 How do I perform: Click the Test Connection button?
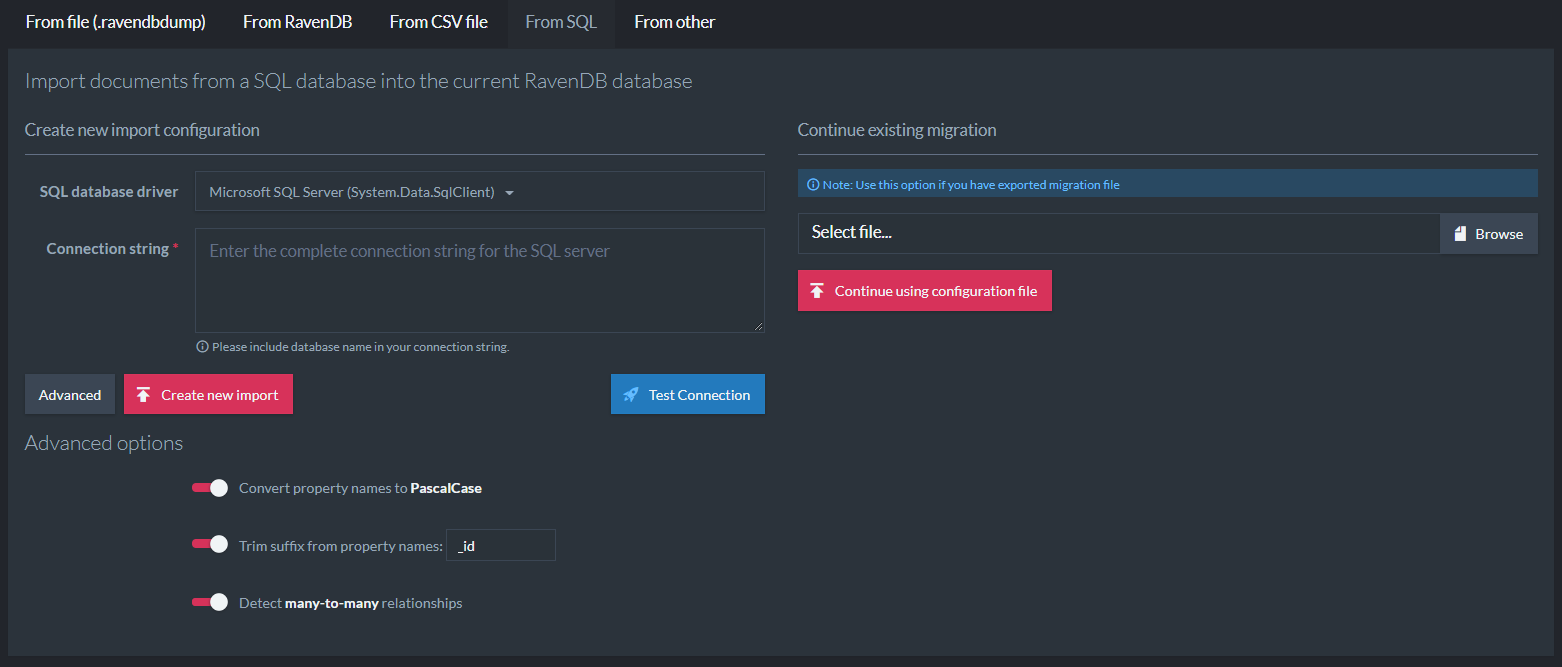point(688,394)
